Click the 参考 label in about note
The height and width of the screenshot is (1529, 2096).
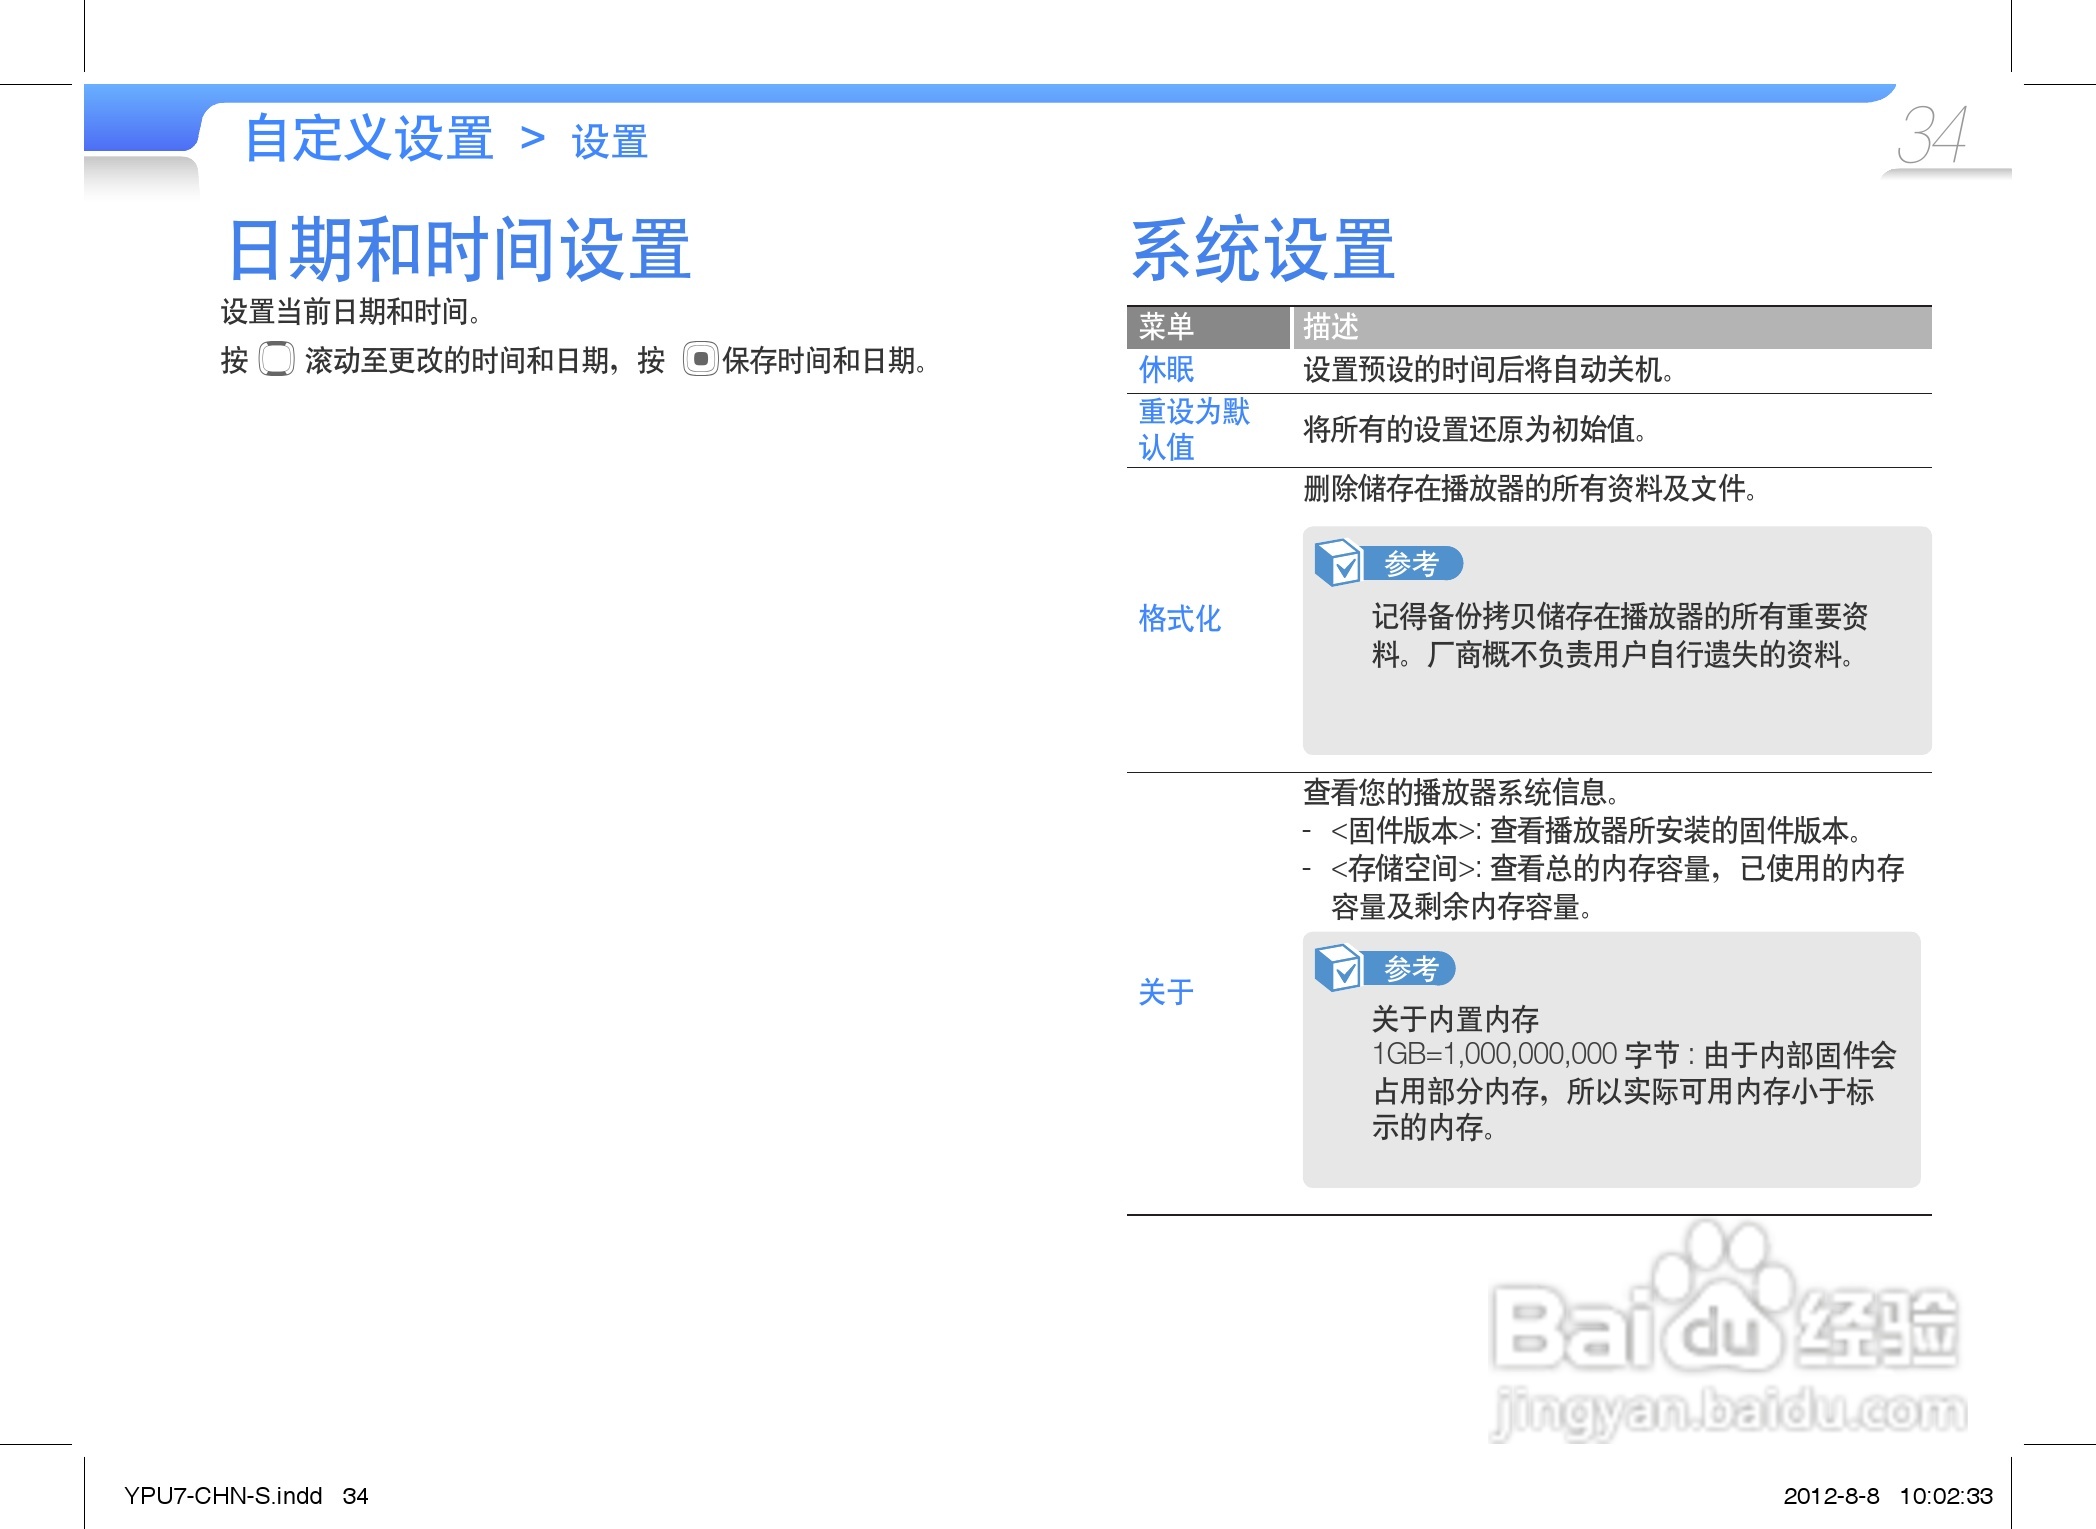click(x=1411, y=969)
